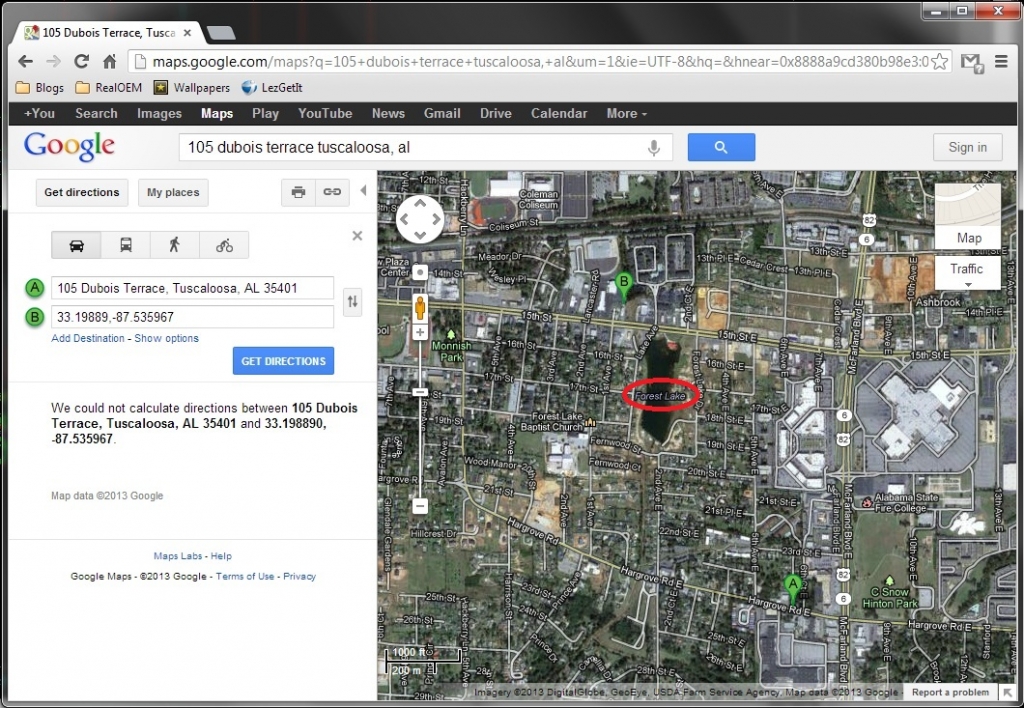The image size is (1024, 708).
Task: Click the My Location button on the map
Action: (x=420, y=272)
